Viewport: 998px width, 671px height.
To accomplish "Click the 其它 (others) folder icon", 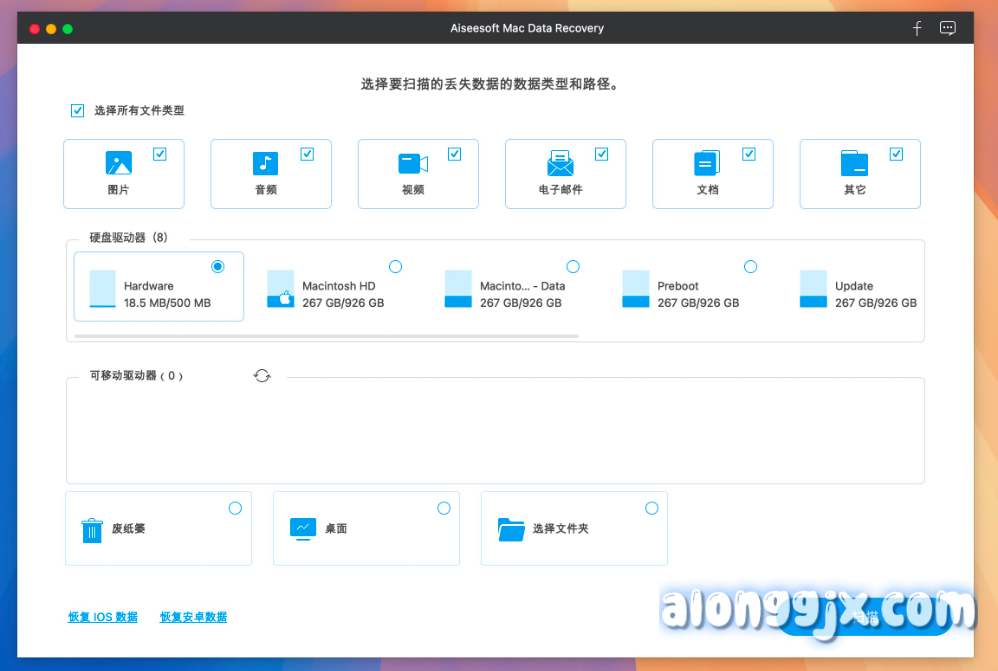I will pos(854,163).
